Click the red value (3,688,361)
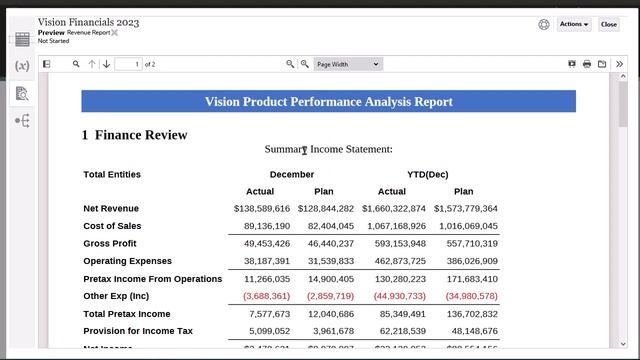This screenshot has height=360, width=640. click(267, 296)
